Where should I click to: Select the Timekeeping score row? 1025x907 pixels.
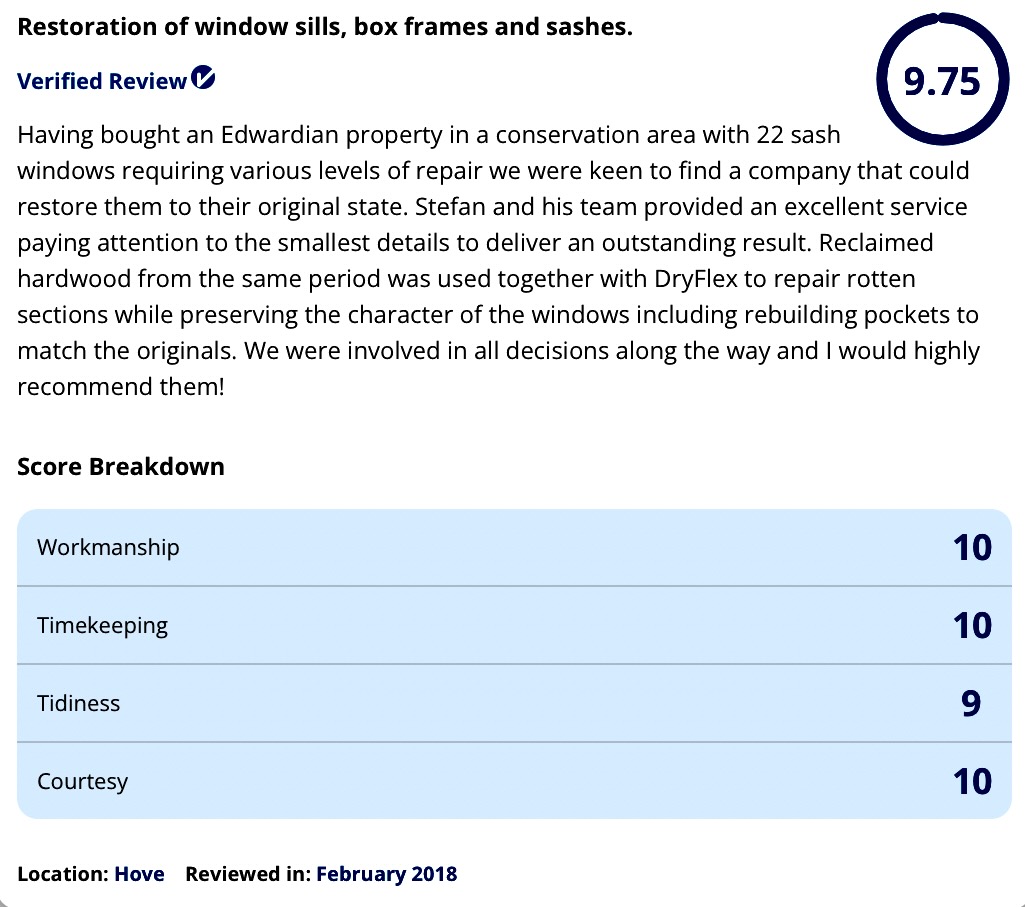pos(514,626)
